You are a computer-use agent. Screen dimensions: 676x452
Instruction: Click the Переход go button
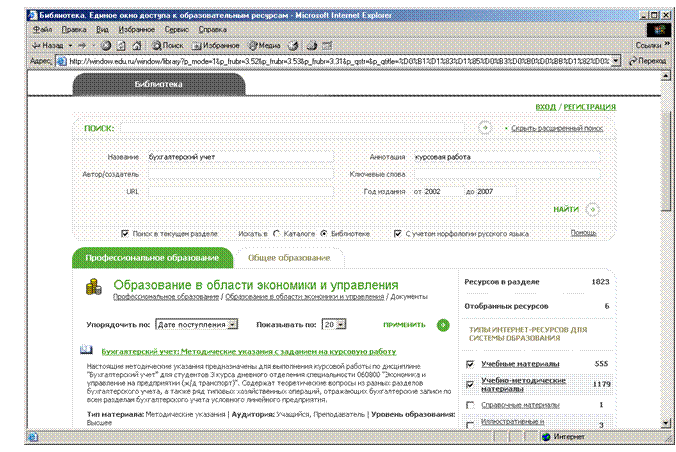(x=648, y=61)
